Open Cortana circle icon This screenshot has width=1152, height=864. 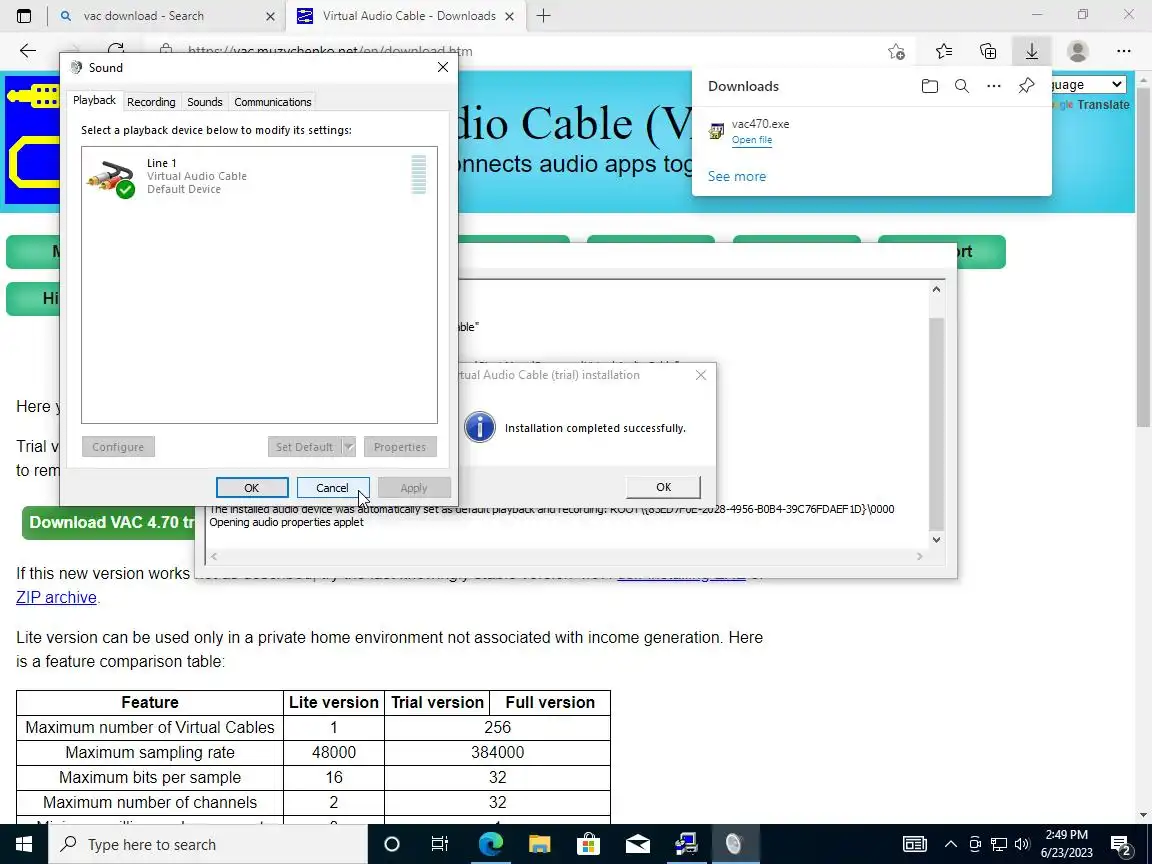click(392, 844)
